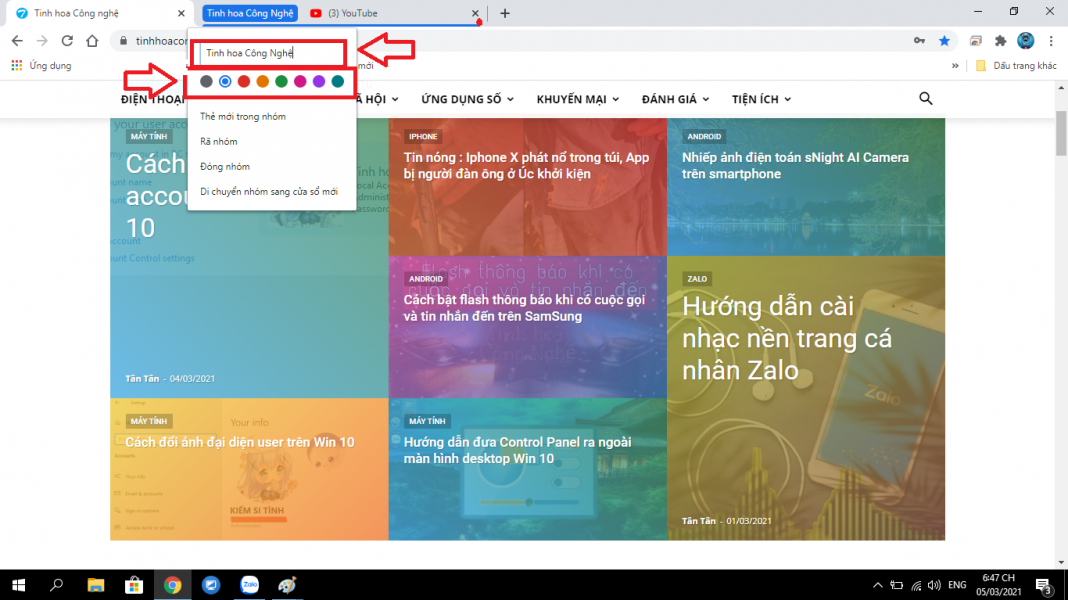Viewport: 1068px width, 600px height.
Task: Open Zalo from the taskbar
Action: pyautogui.click(x=250, y=585)
